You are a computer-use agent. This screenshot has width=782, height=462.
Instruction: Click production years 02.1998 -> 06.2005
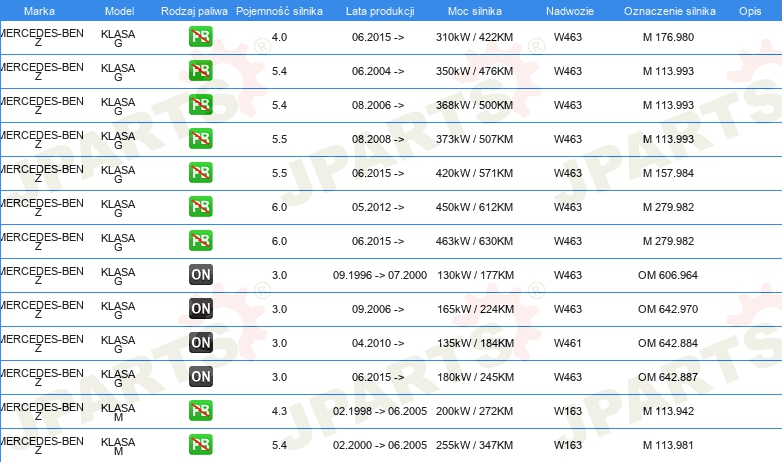(x=380, y=411)
